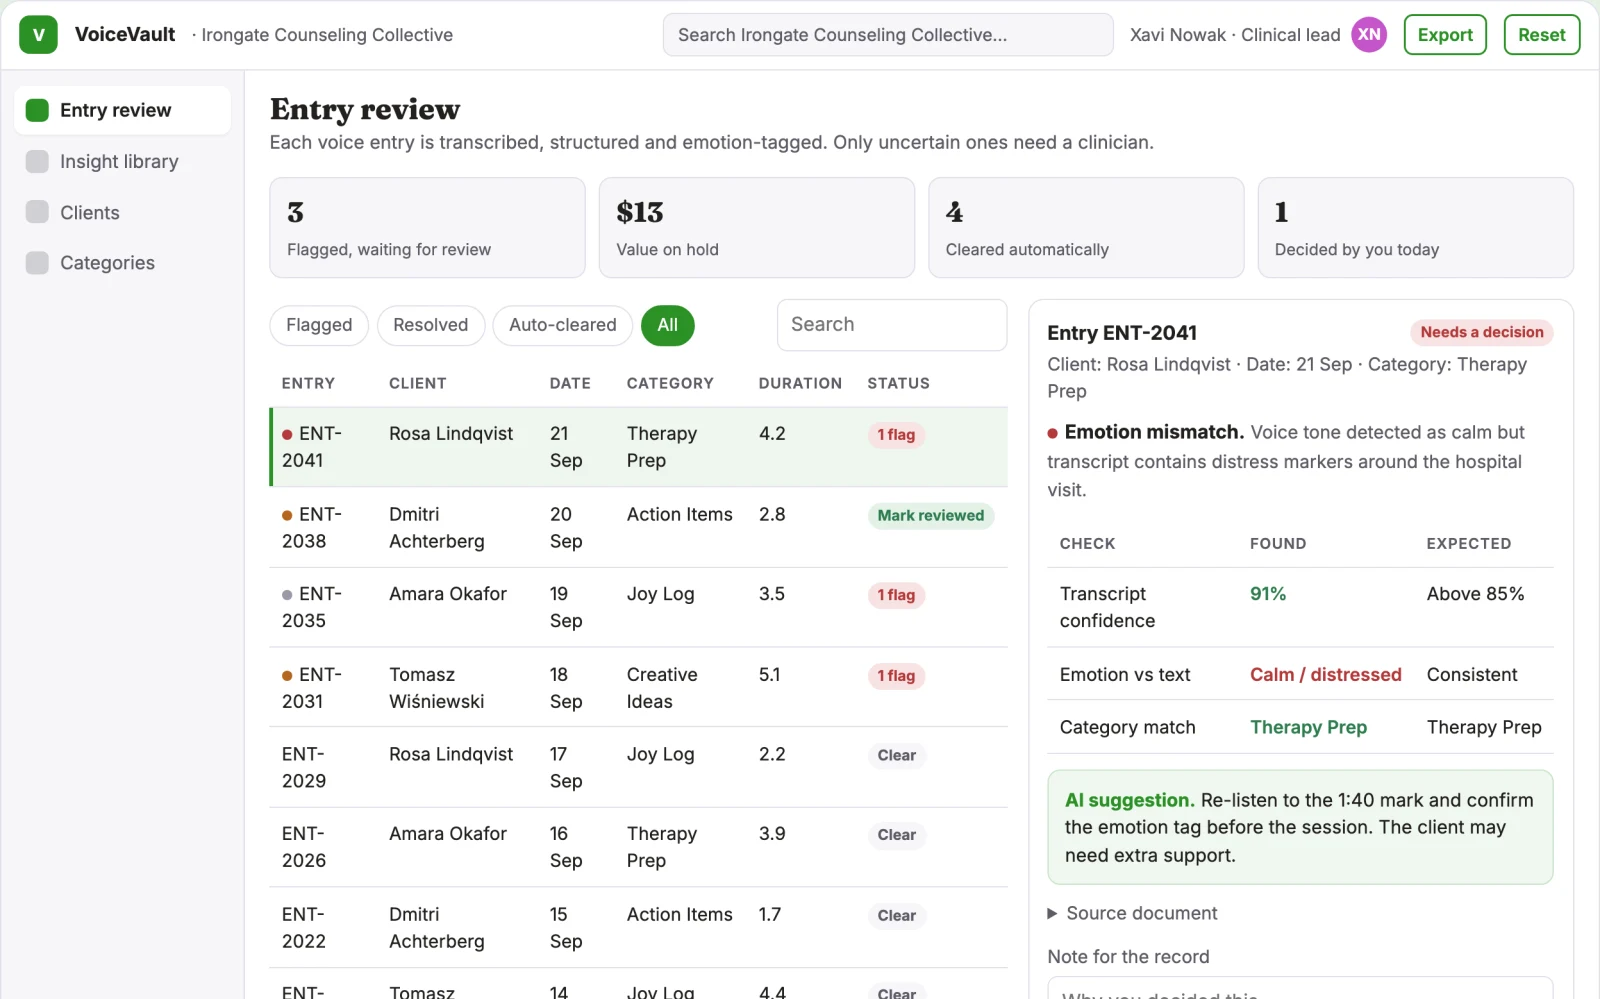The width and height of the screenshot is (1600, 999).
Task: Select the Flagged filter tab
Action: tap(319, 325)
